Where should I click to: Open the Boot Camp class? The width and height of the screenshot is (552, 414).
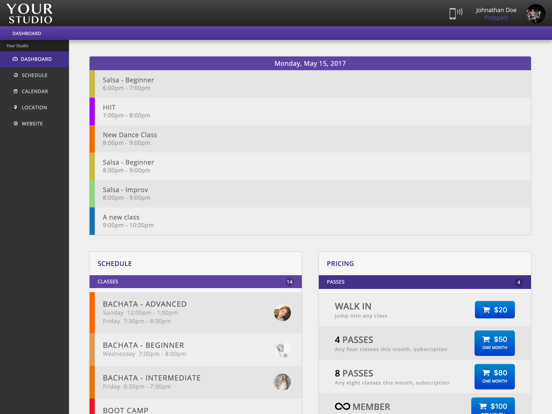pos(196,407)
